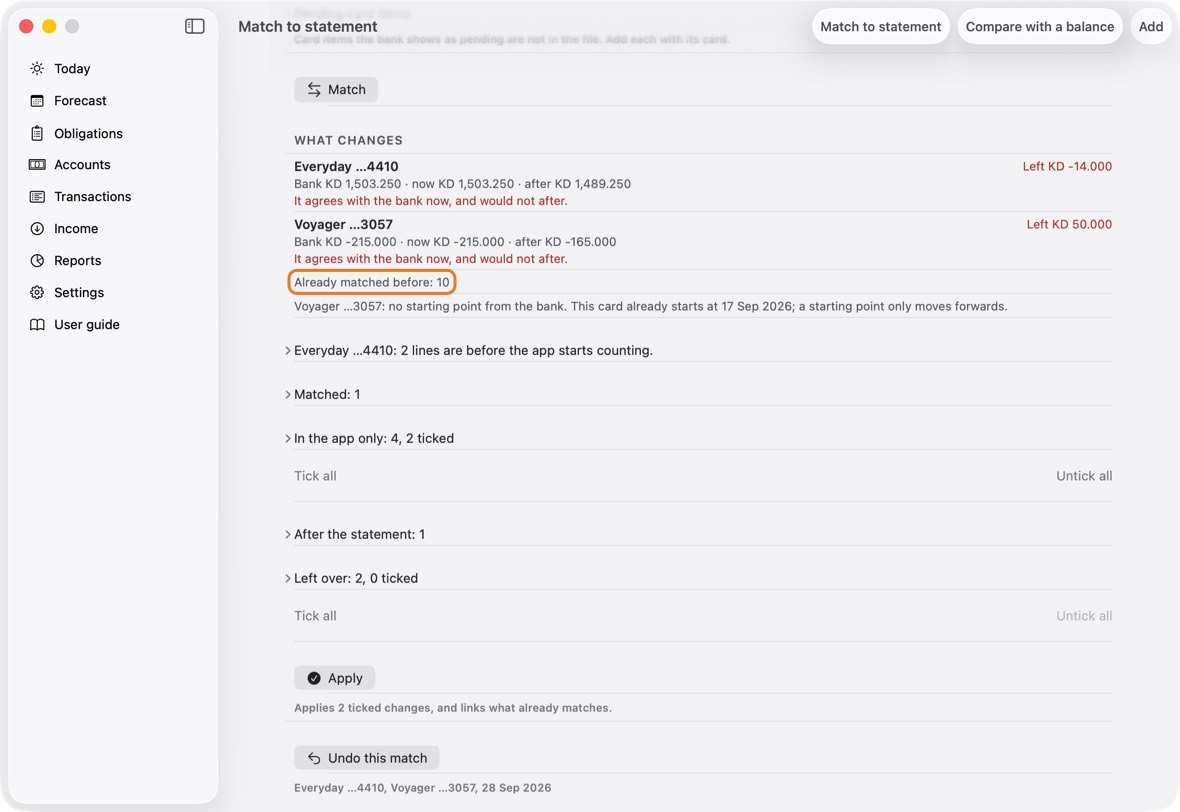
Task: Open Settings in sidebar
Action: (79, 293)
